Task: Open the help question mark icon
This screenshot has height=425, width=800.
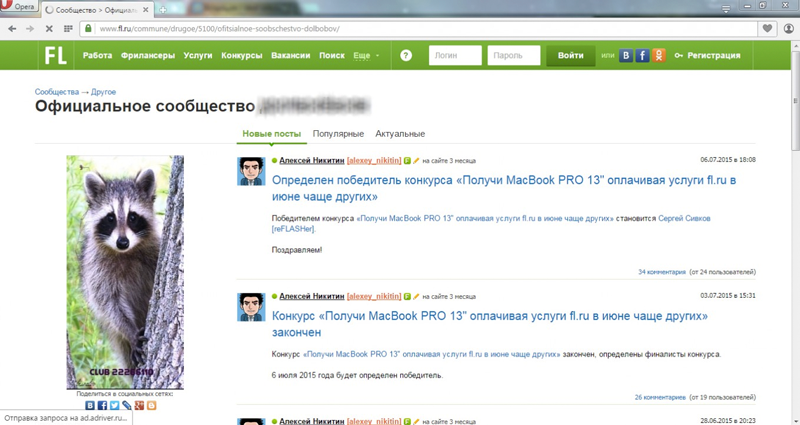Action: pyautogui.click(x=406, y=56)
